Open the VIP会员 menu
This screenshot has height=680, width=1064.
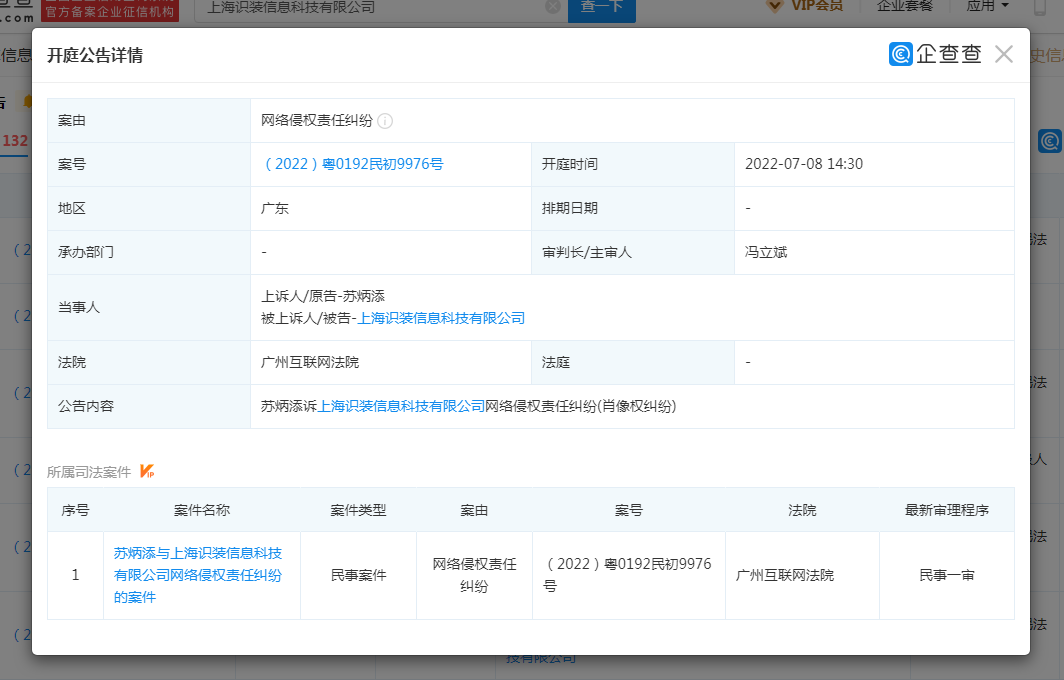click(805, 6)
